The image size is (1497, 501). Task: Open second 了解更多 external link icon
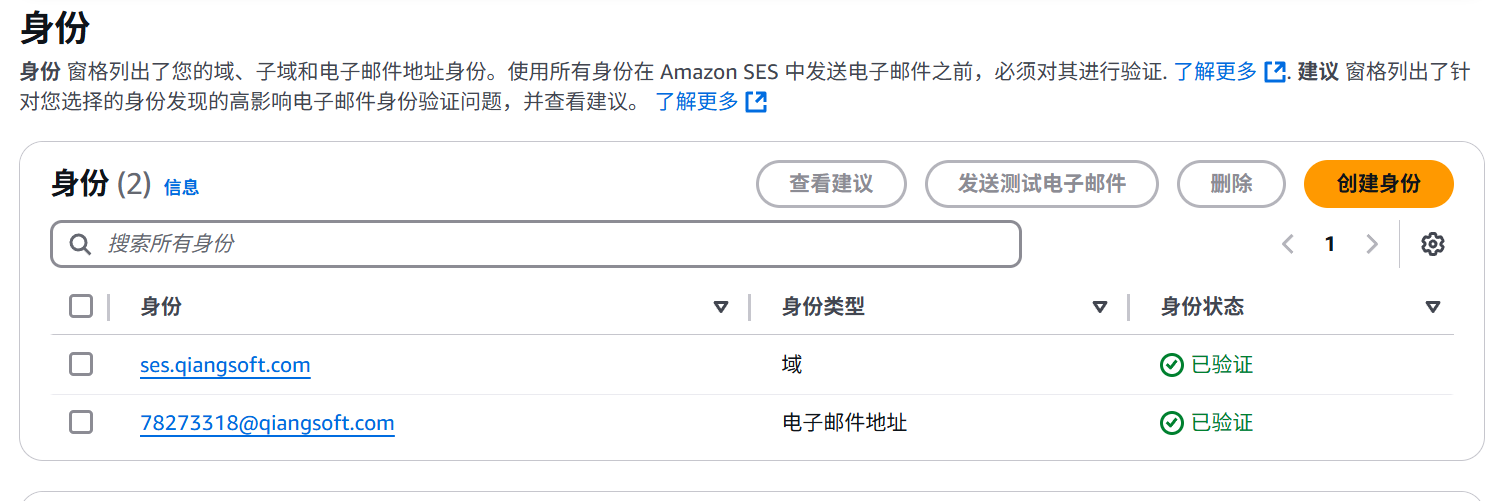(757, 102)
